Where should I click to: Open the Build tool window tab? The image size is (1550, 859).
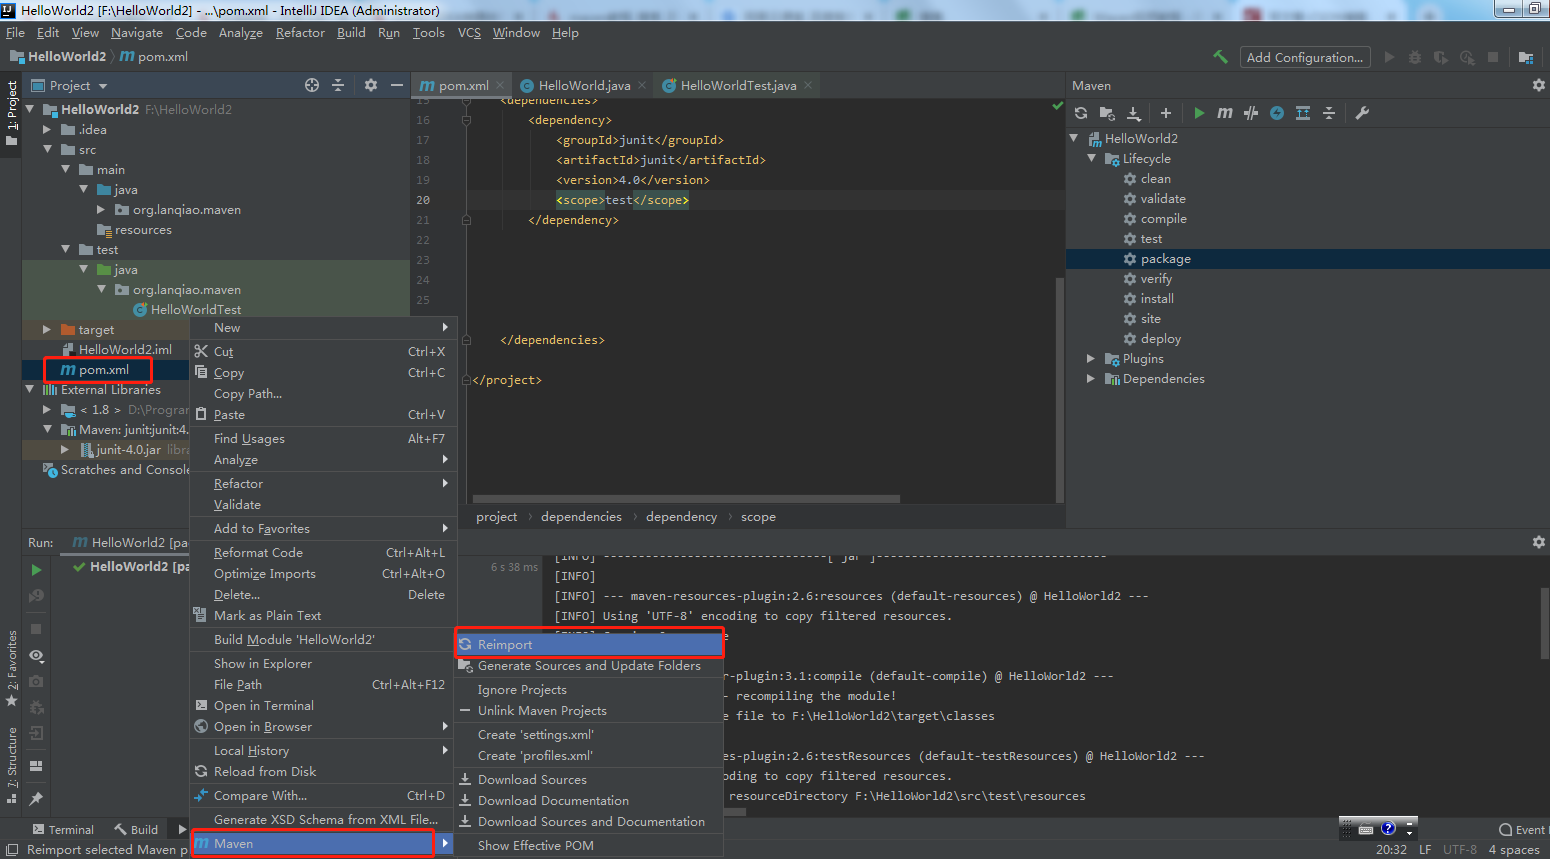(136, 829)
